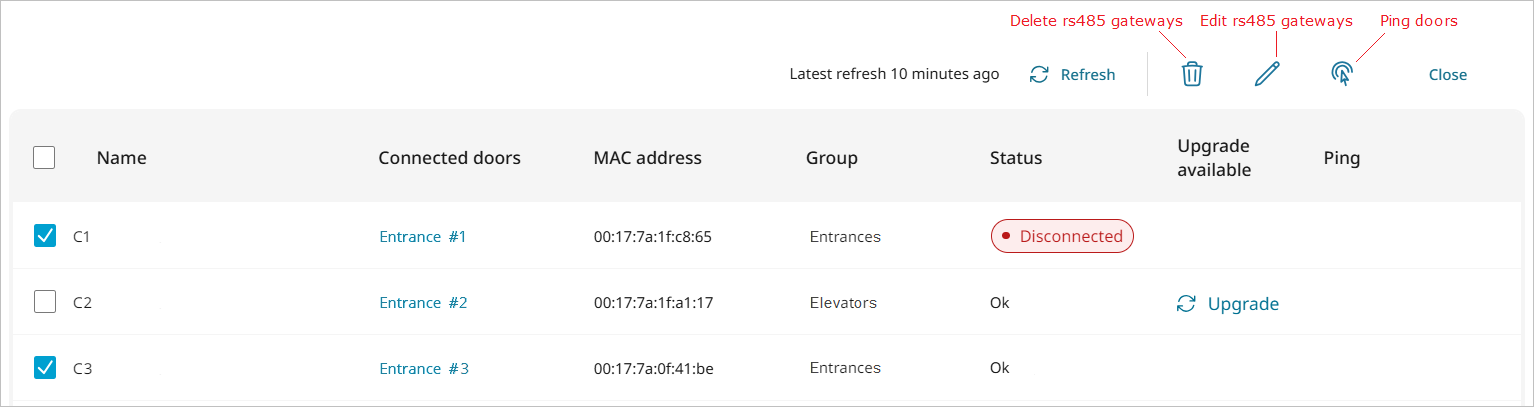Click the trash icon to delete gateways
Viewport: 1534px width, 407px height.
[1192, 74]
